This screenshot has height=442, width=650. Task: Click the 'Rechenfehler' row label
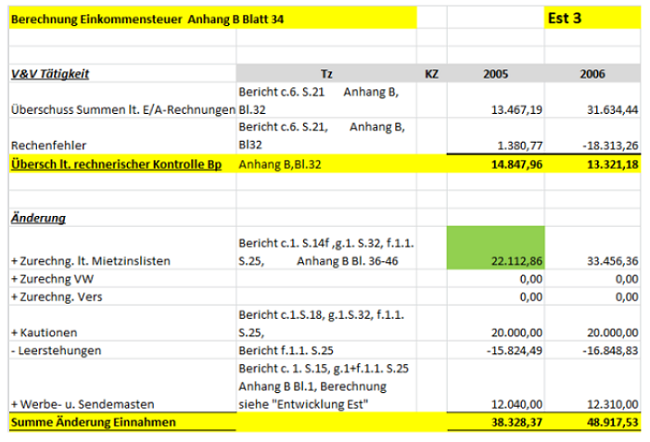point(42,145)
